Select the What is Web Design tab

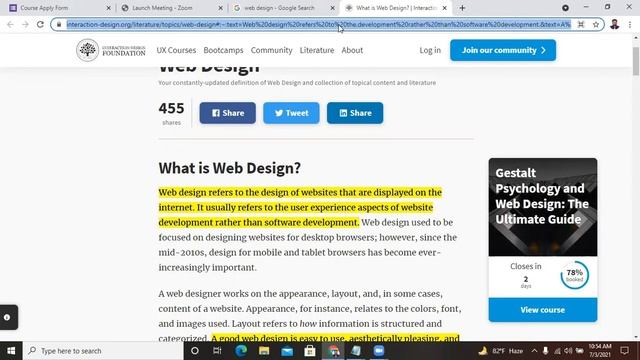(395, 8)
